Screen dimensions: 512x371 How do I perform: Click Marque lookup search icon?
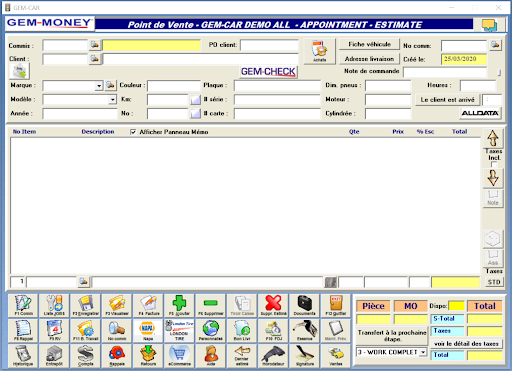[110, 85]
